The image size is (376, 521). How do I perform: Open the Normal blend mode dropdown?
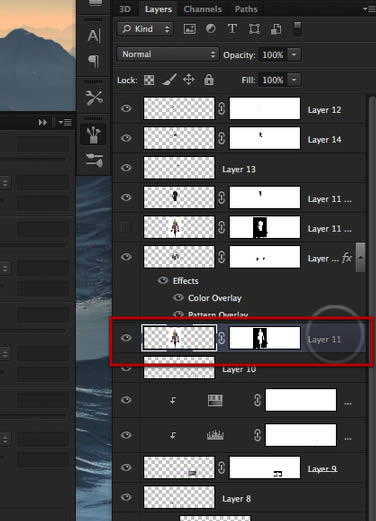click(168, 54)
